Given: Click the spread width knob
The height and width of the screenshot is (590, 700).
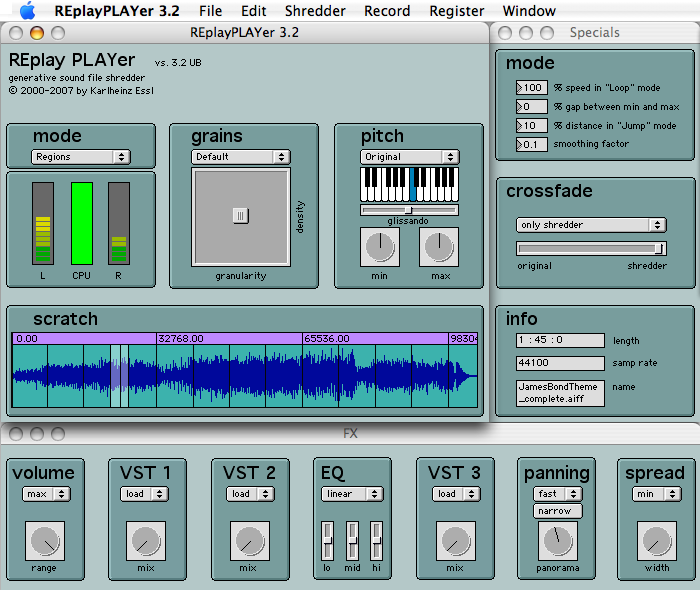Looking at the screenshot, I should tap(657, 540).
